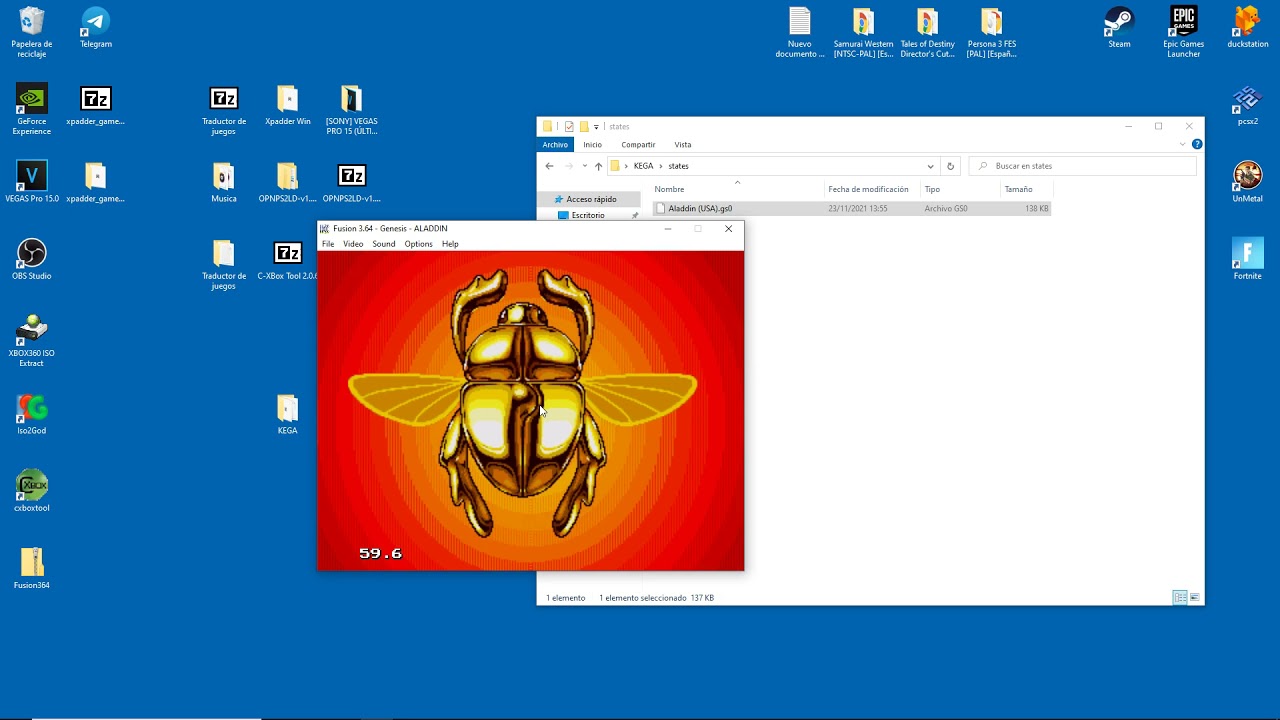The width and height of the screenshot is (1280, 720).
Task: Open the Sound menu in Fusion
Action: (x=384, y=244)
